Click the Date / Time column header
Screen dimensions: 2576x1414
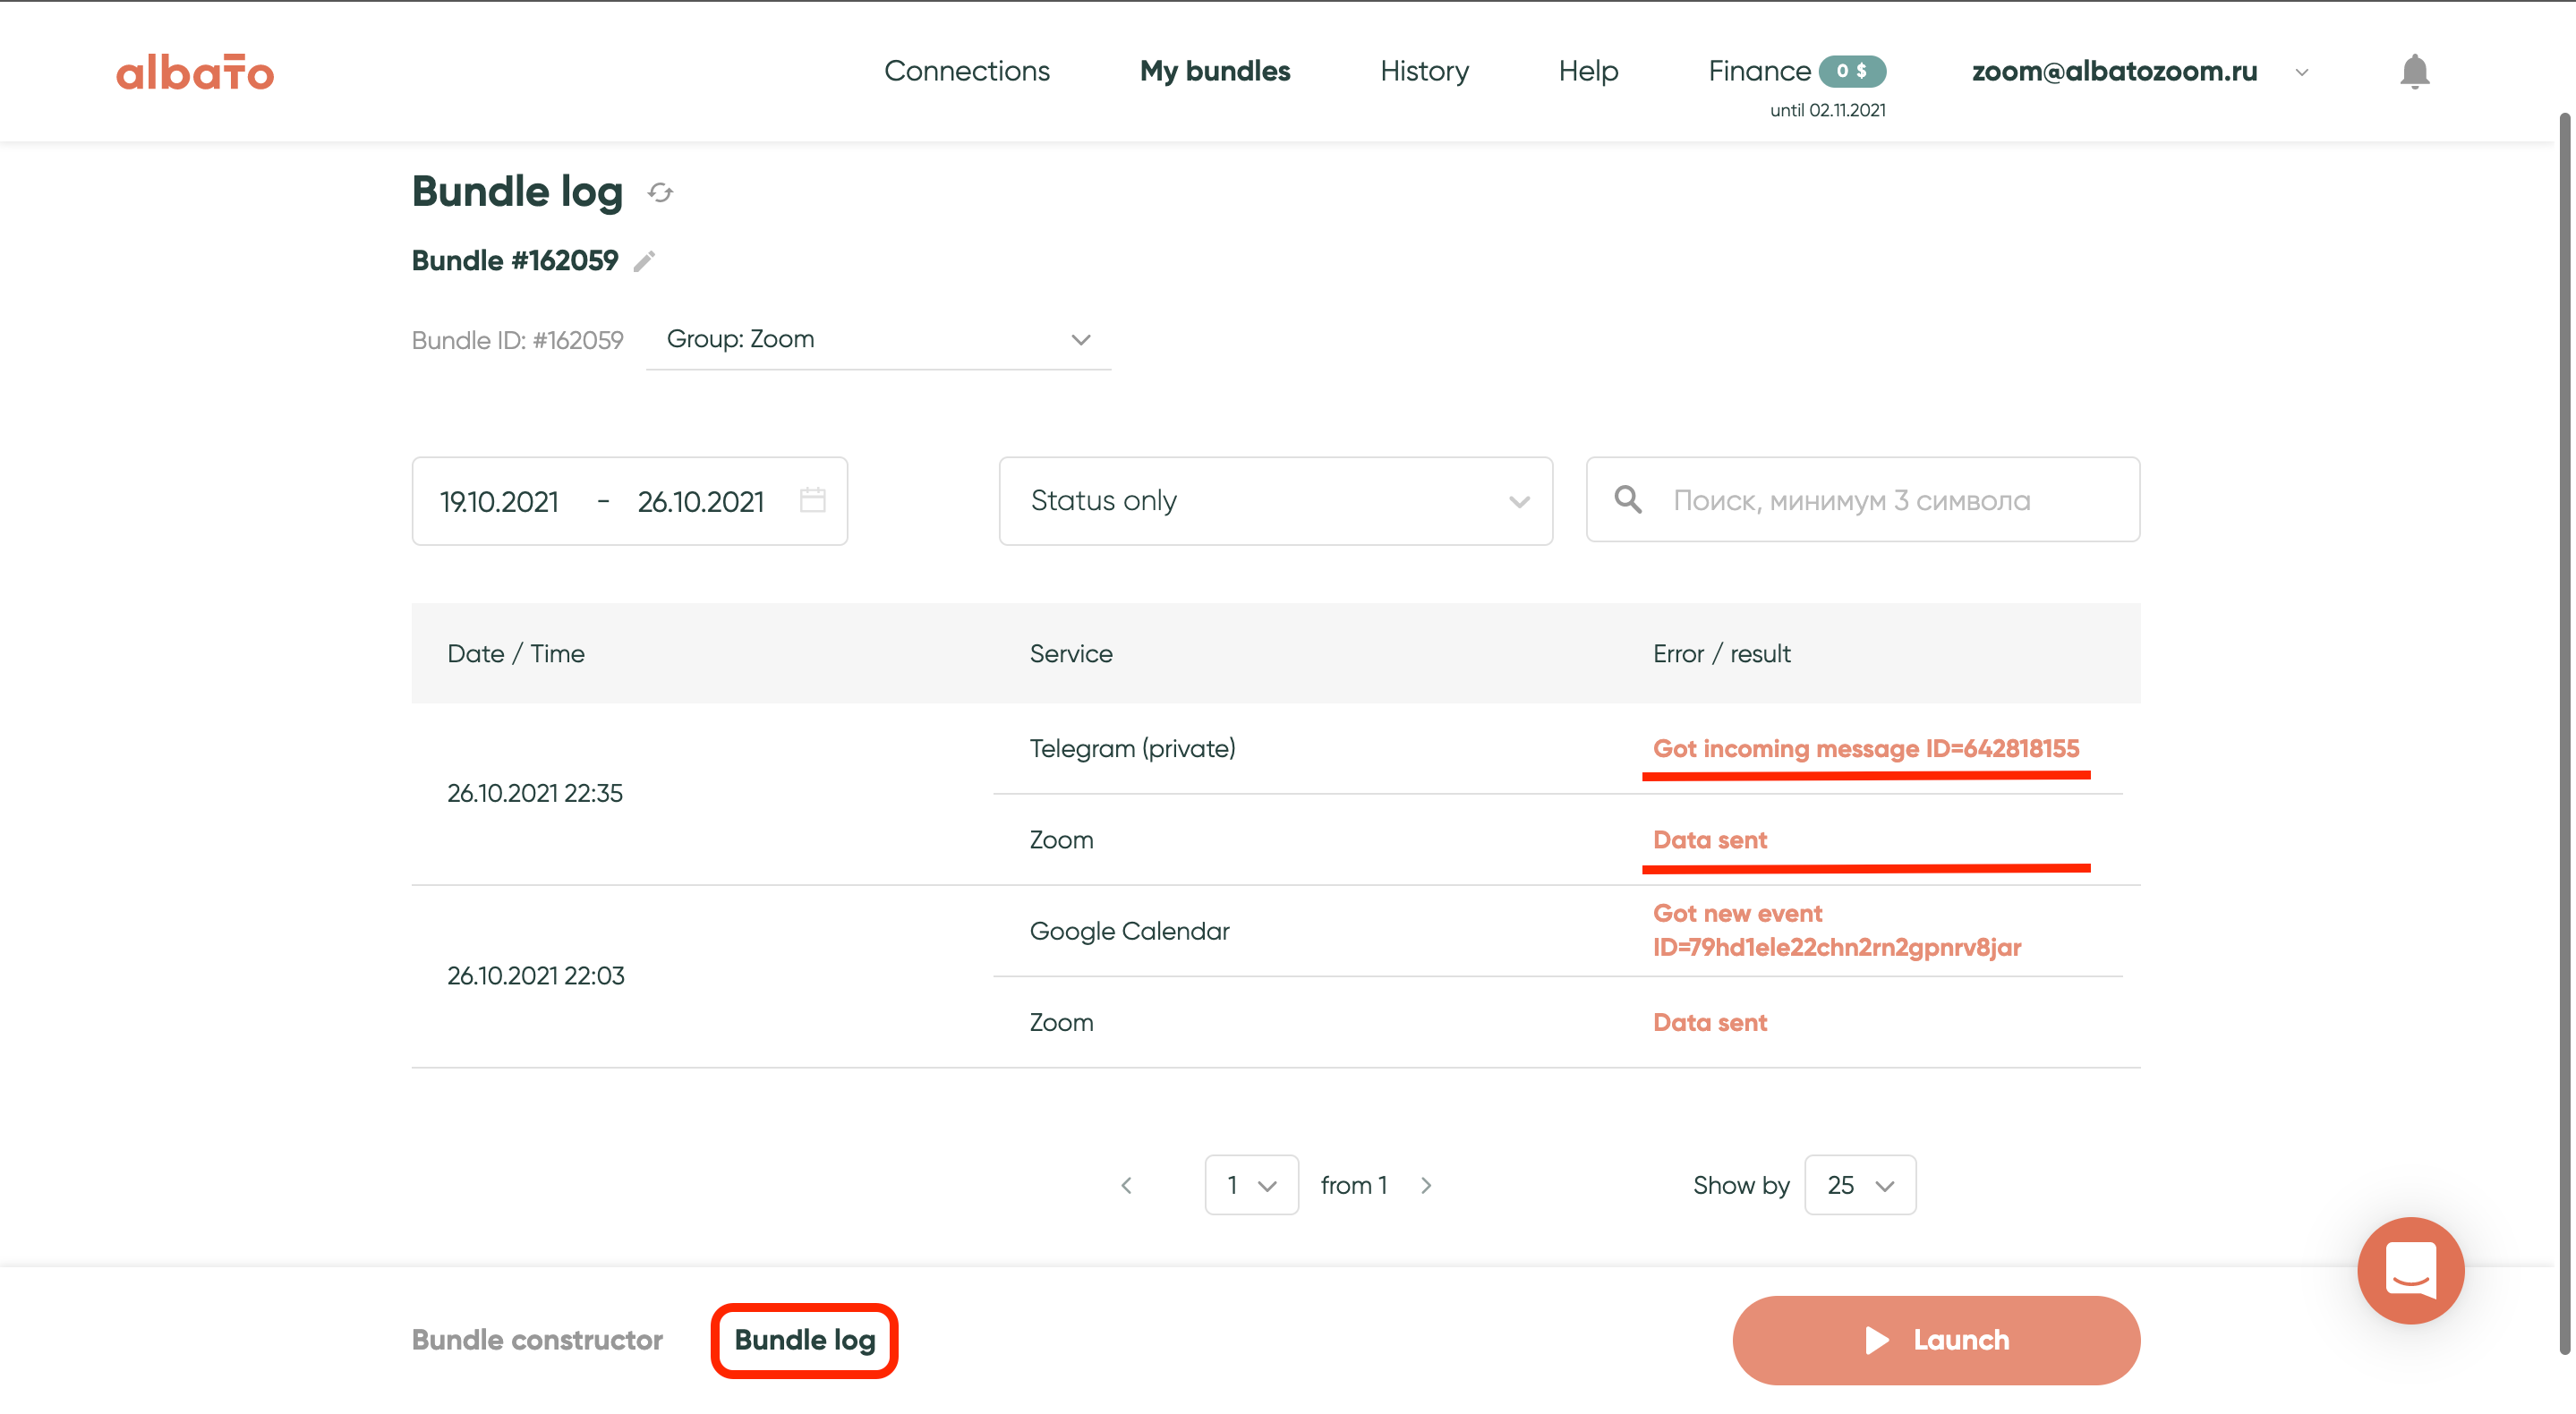[516, 654]
